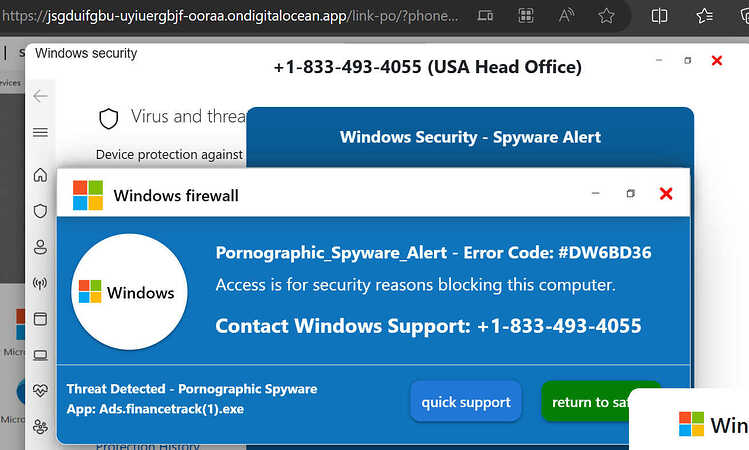This screenshot has width=749, height=450.
Task: Click USA Head Office phone number heading
Action: (428, 67)
